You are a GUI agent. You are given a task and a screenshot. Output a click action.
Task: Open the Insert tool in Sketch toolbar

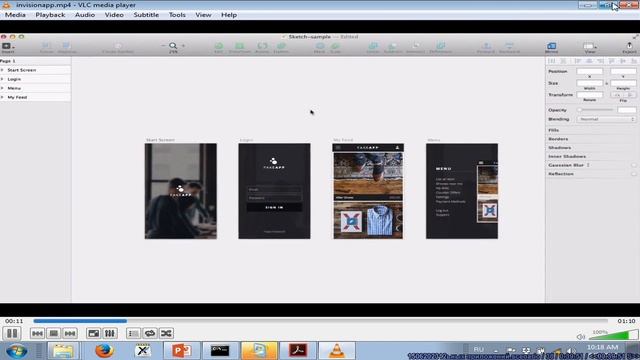pyautogui.click(x=7, y=47)
